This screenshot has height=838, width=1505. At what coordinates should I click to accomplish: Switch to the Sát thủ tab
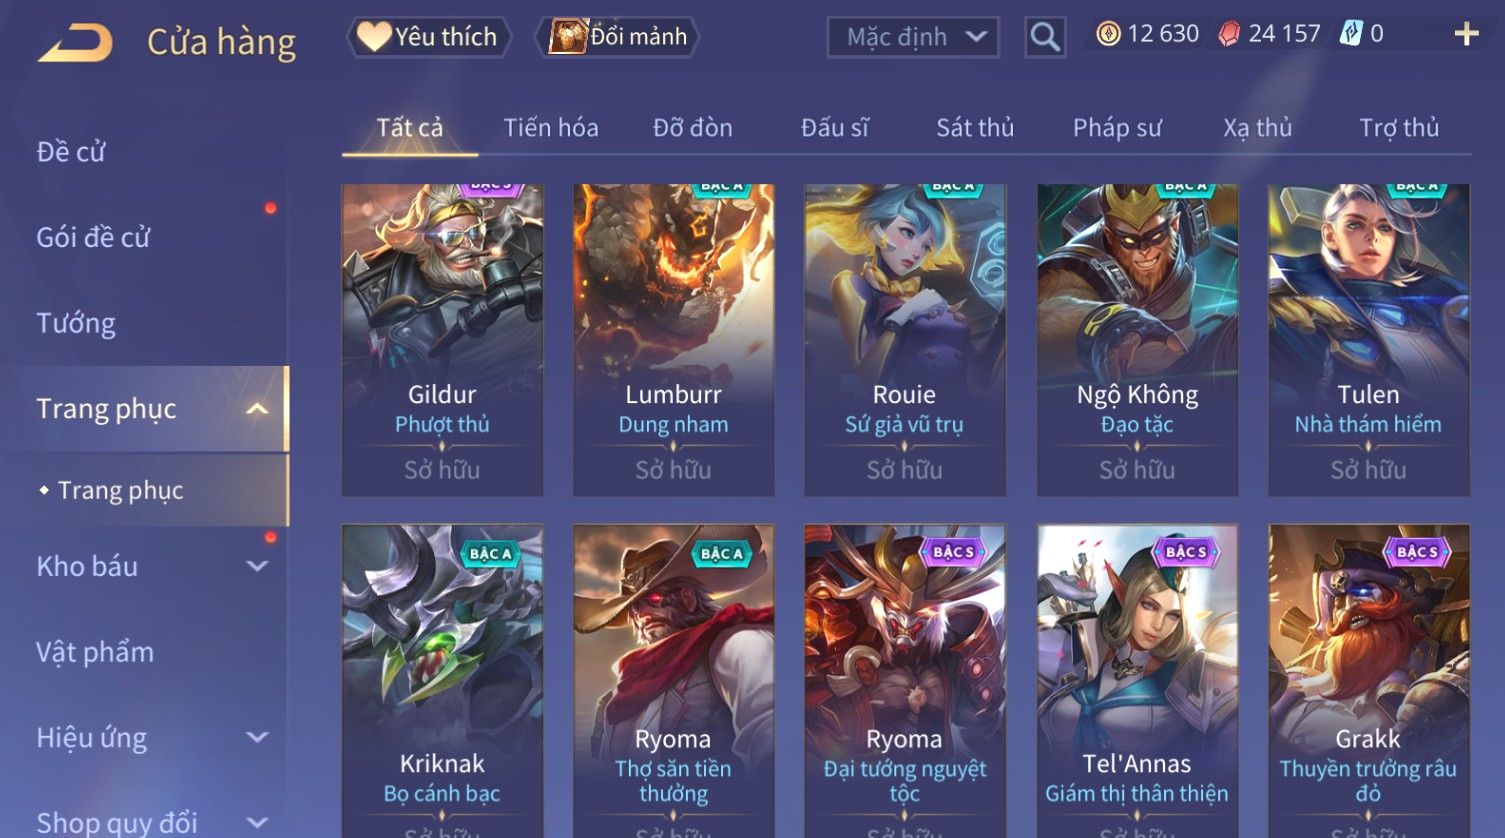click(975, 128)
